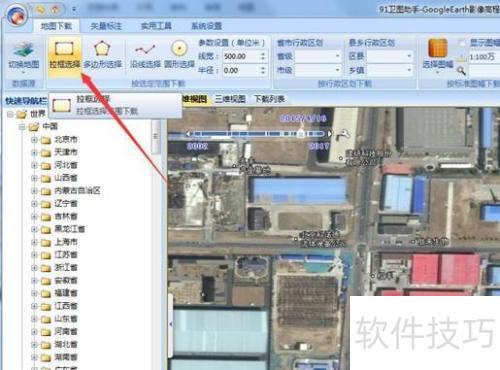Image resolution: width=500 pixels, height=370 pixels.
Task: Select the 拉框选择 rectangle selection tool
Action: (x=65, y=55)
